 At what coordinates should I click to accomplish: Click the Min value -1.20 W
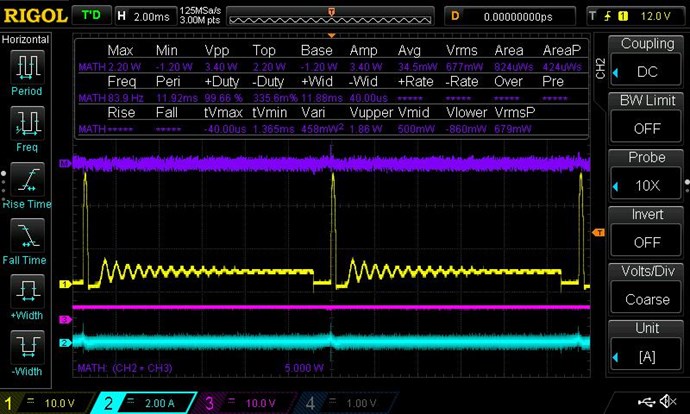click(x=174, y=67)
